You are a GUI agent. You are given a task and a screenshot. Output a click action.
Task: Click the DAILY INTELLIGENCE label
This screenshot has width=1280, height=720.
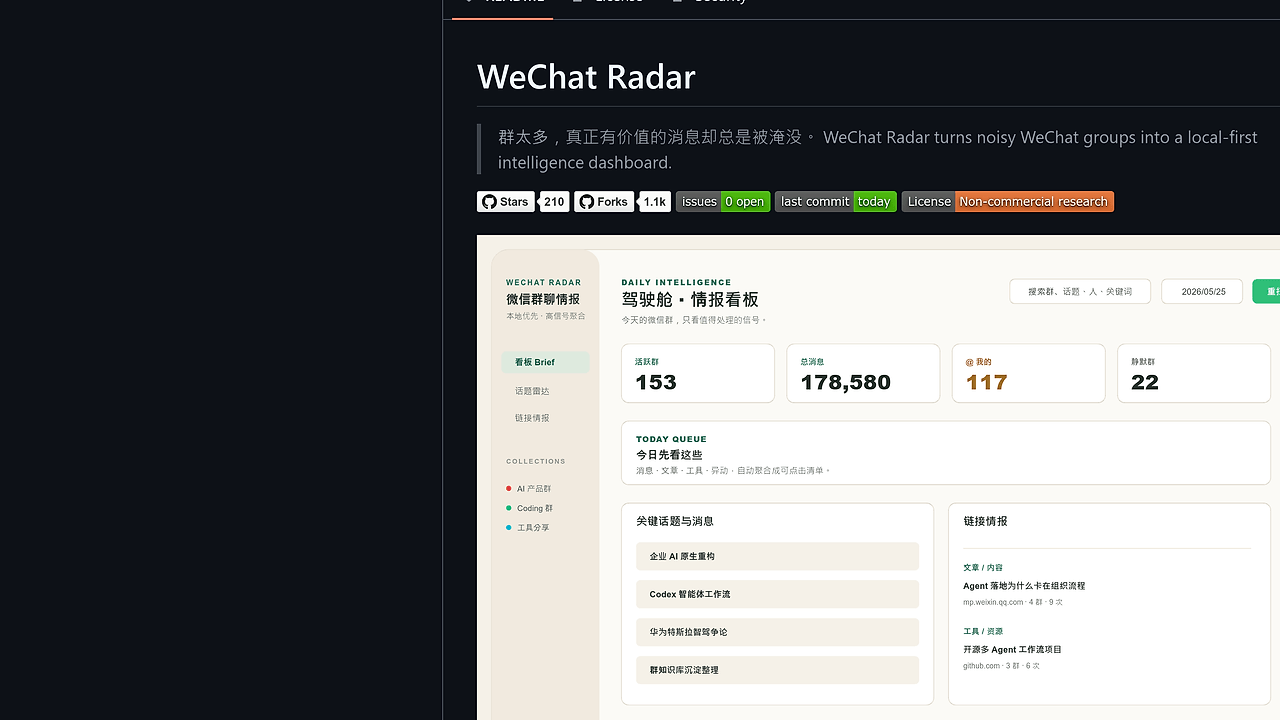click(676, 282)
